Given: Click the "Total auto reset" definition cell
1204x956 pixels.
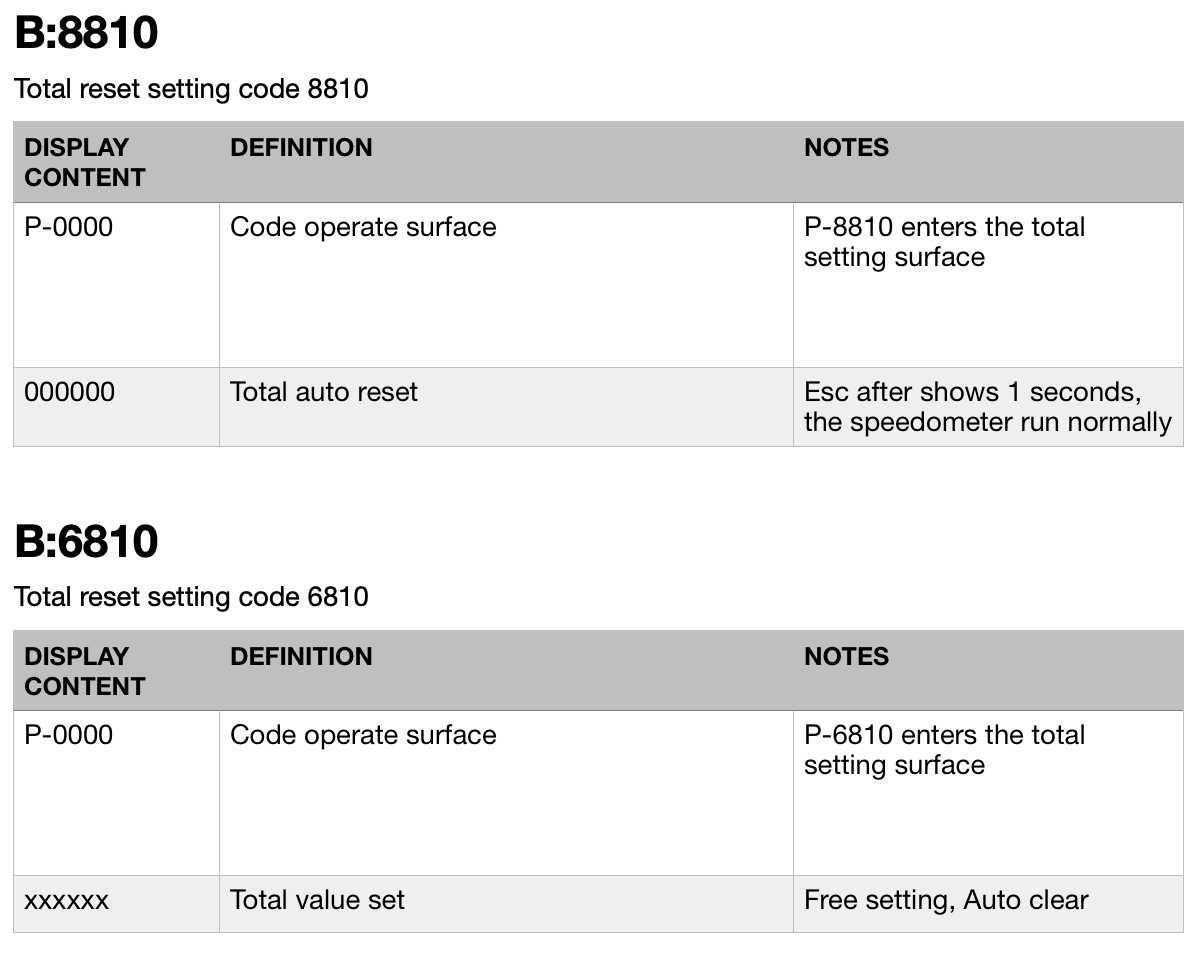Looking at the screenshot, I should pyautogui.click(x=324, y=392).
